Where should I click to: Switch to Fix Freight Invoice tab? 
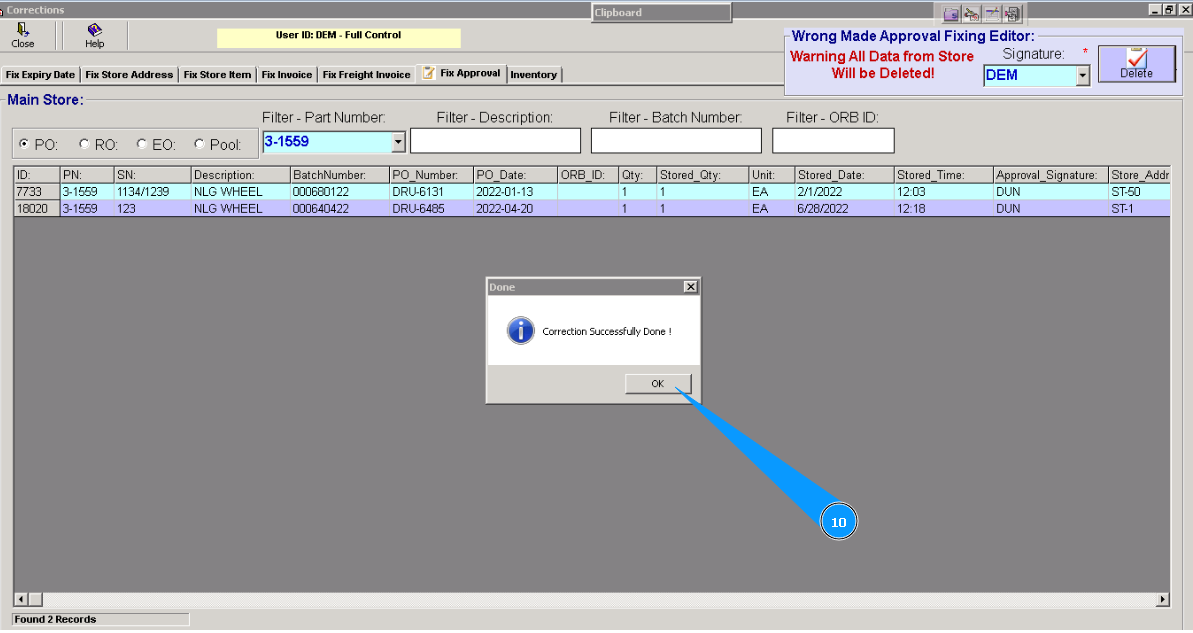click(x=366, y=75)
